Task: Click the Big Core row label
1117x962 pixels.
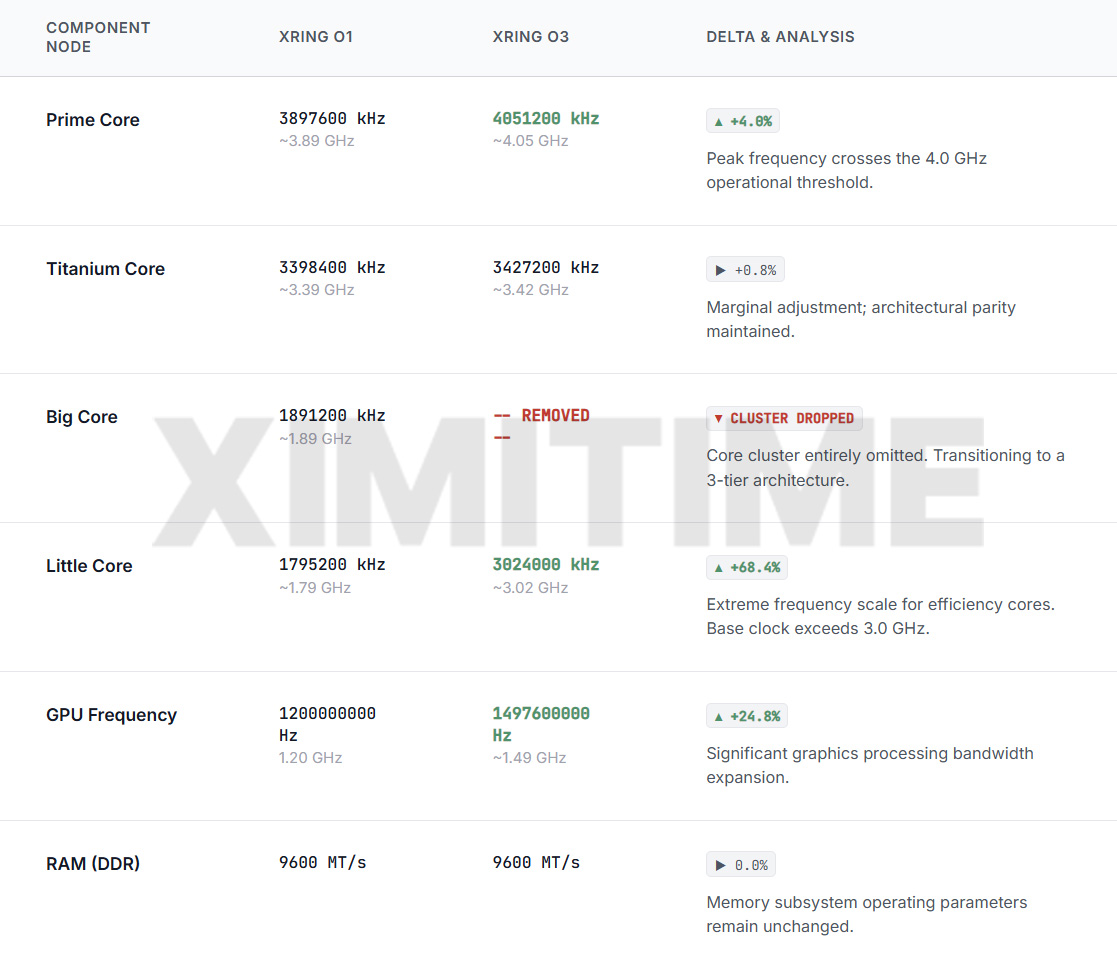Action: (82, 417)
